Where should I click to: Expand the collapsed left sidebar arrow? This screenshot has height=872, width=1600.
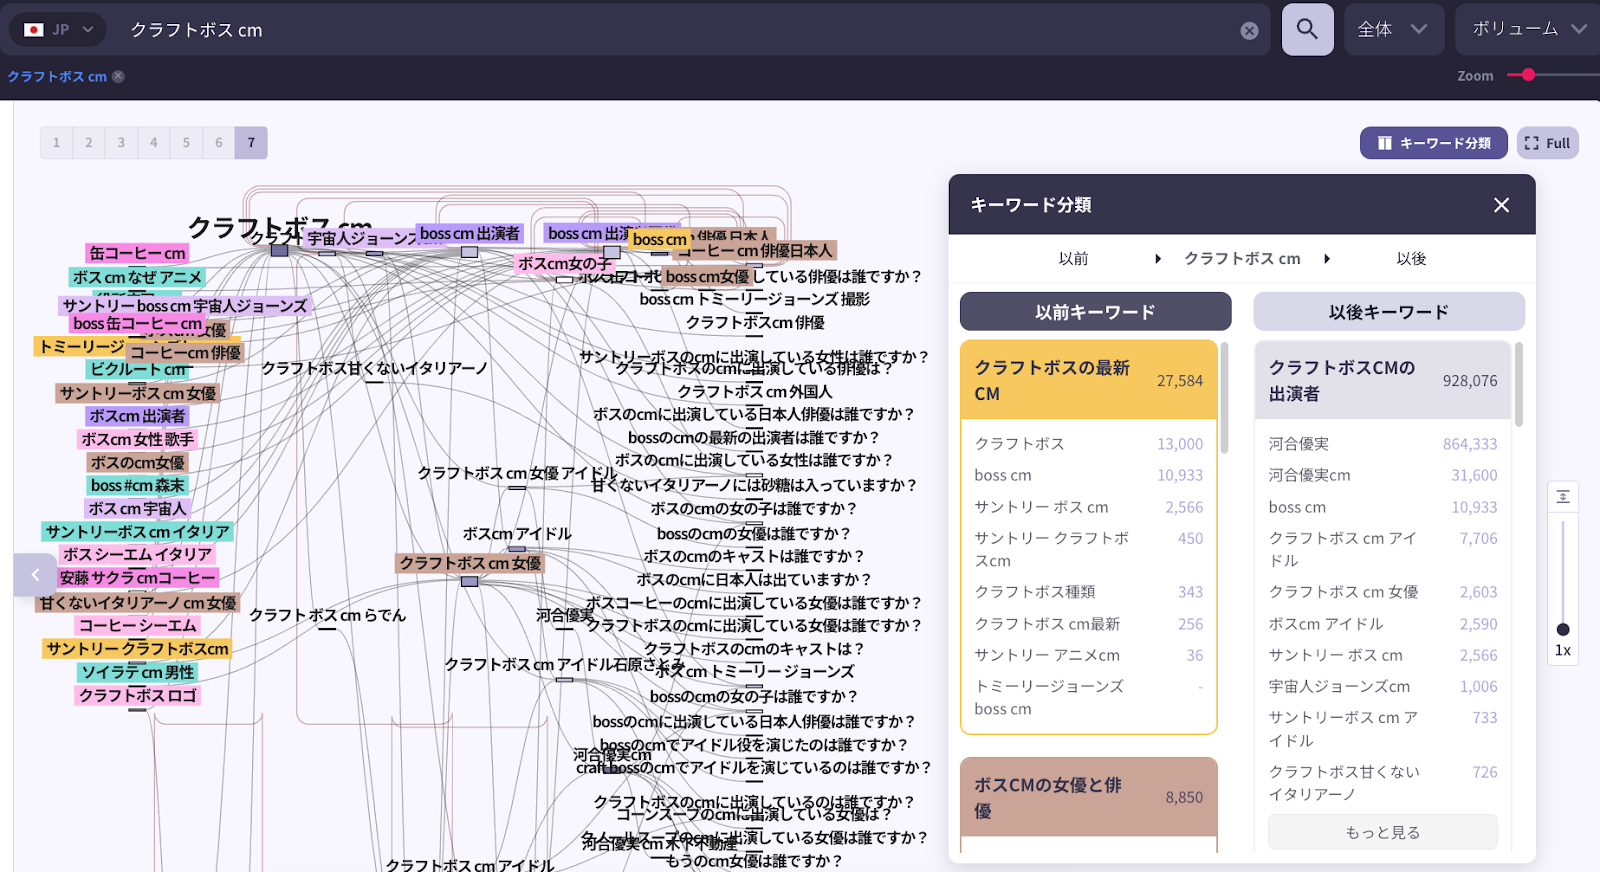(x=35, y=575)
